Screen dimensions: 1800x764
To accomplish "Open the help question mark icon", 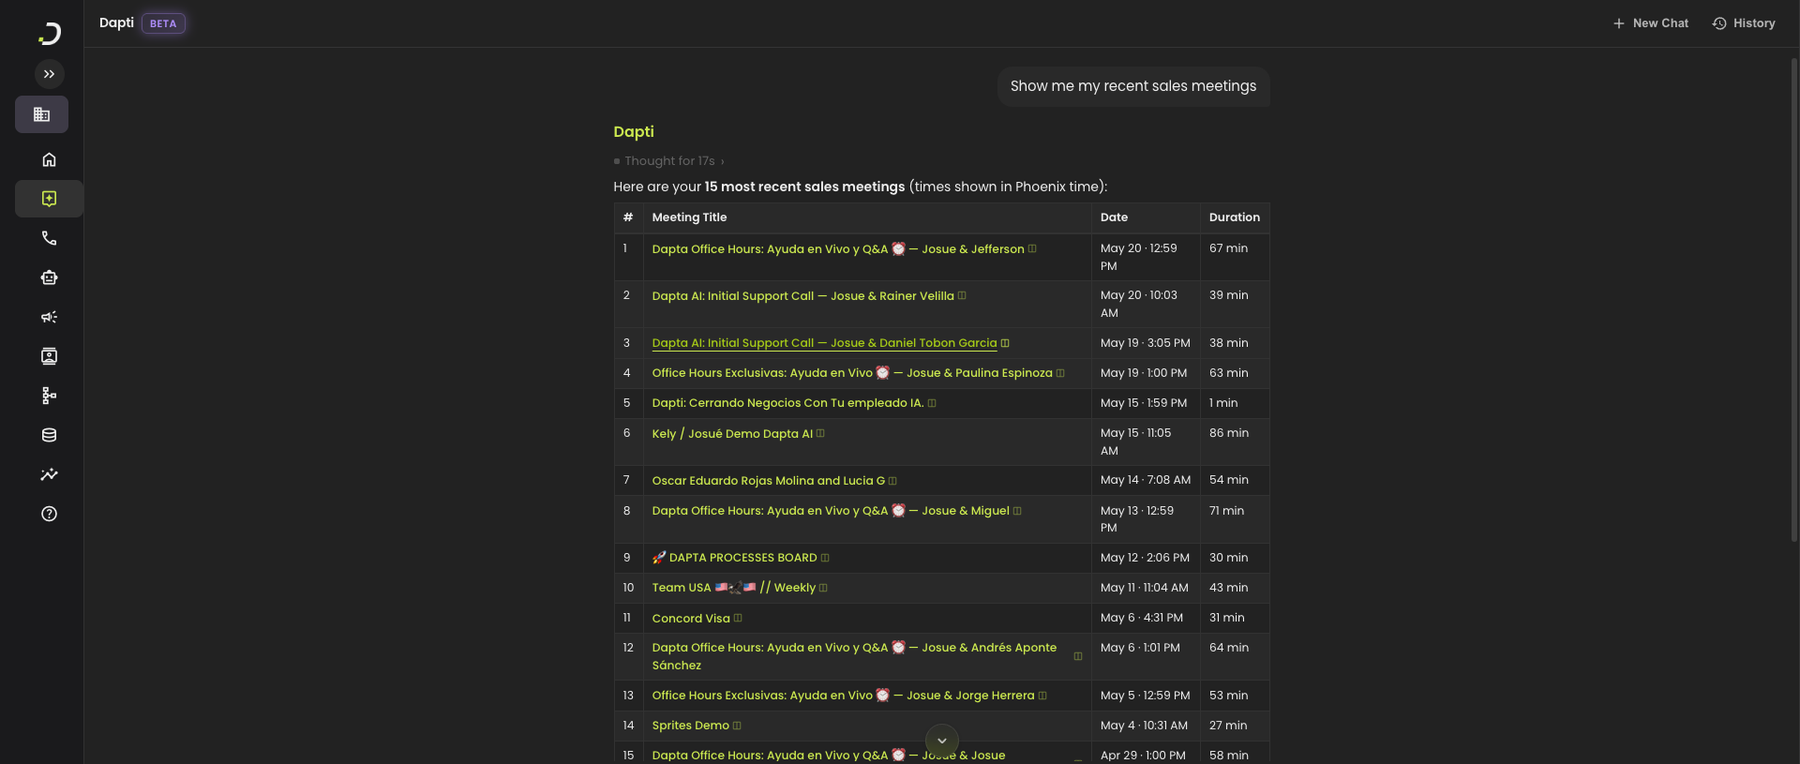I will (x=49, y=514).
